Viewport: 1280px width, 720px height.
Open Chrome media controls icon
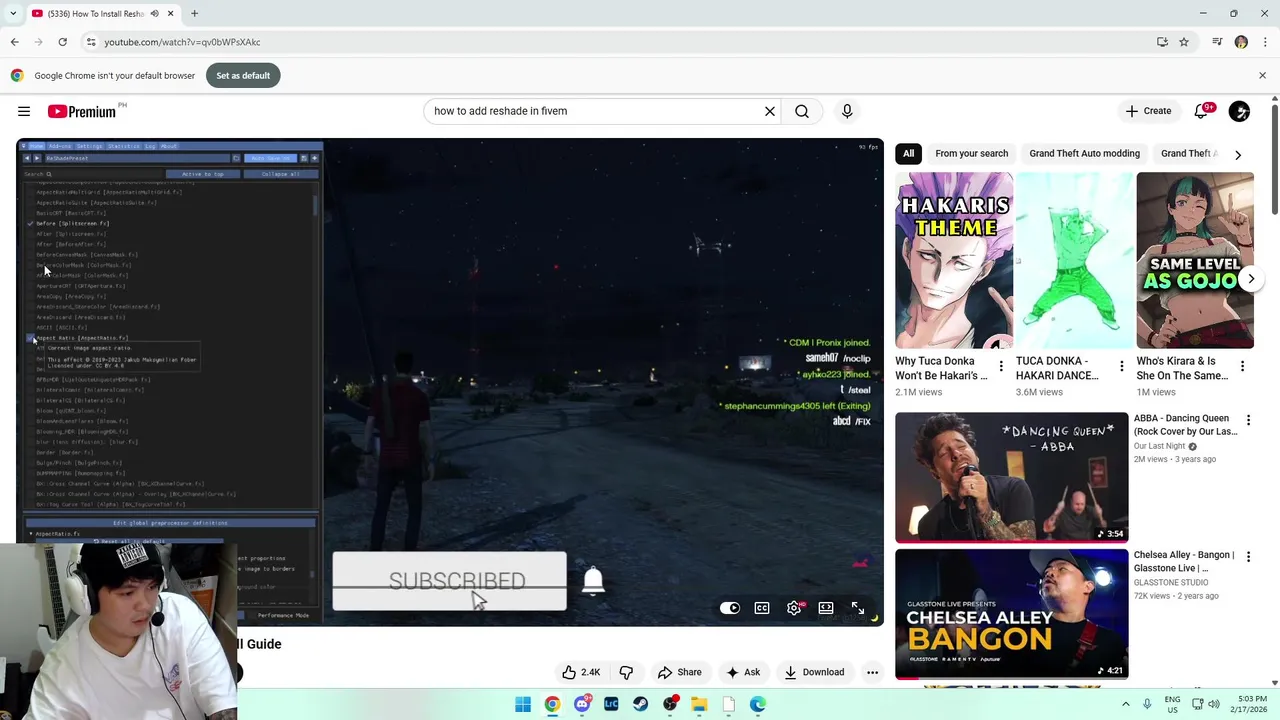pos(1217,42)
